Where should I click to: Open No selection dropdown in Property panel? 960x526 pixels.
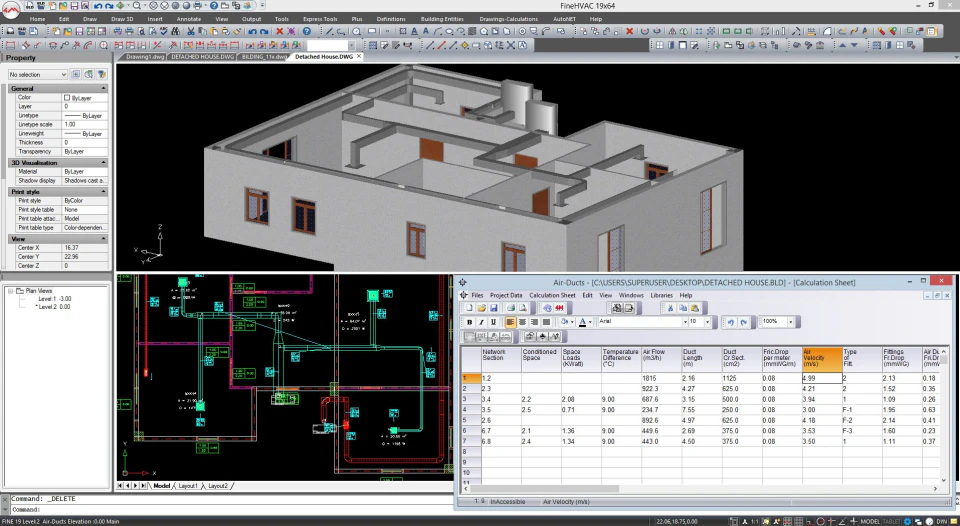(x=37, y=74)
